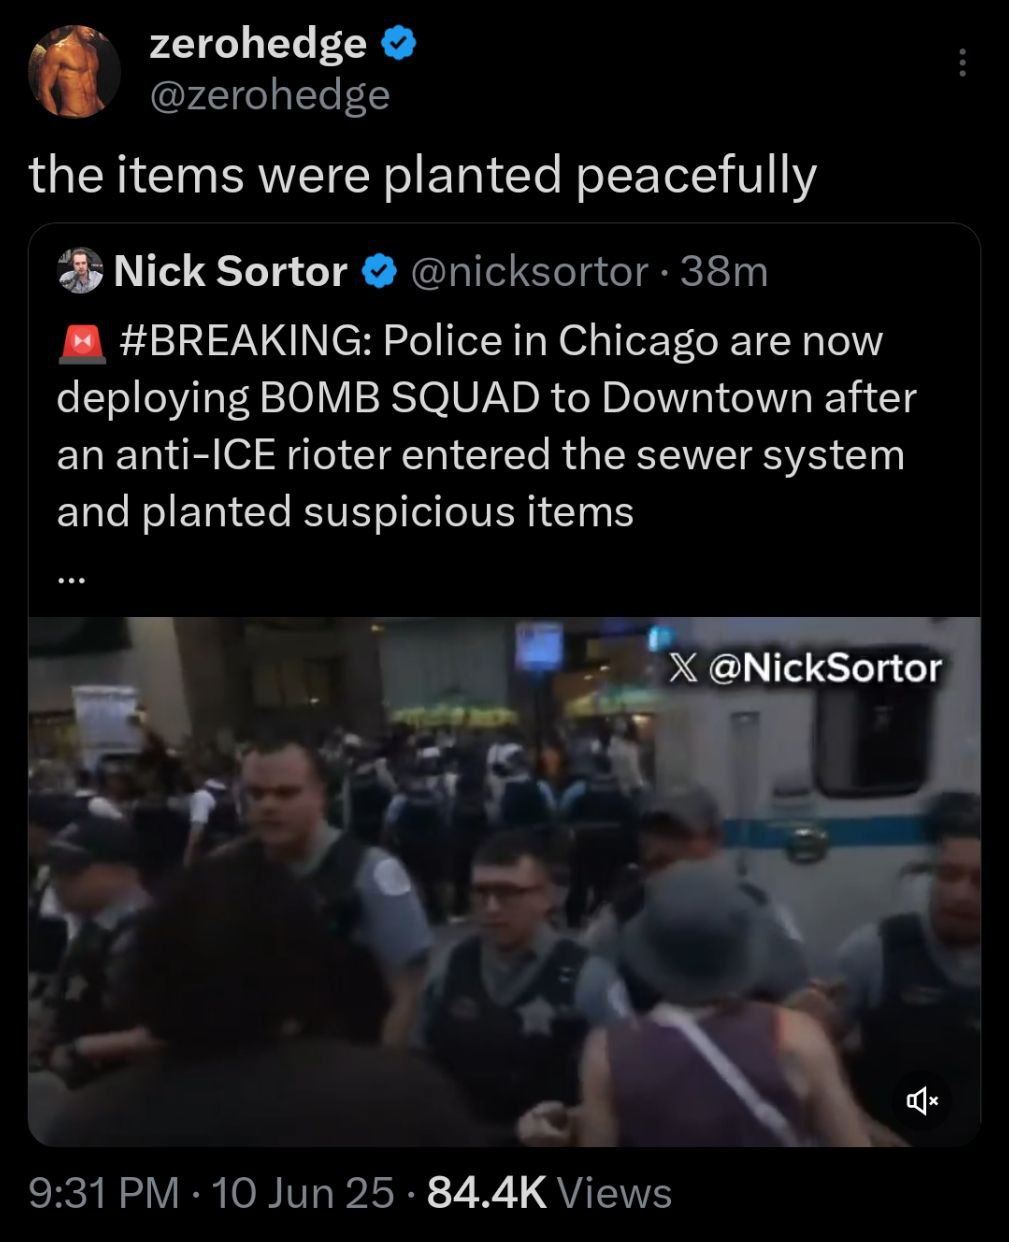The height and width of the screenshot is (1242, 1009).
Task: Expand the quoted tweet's ellipsis to show more
Action: point(71,578)
